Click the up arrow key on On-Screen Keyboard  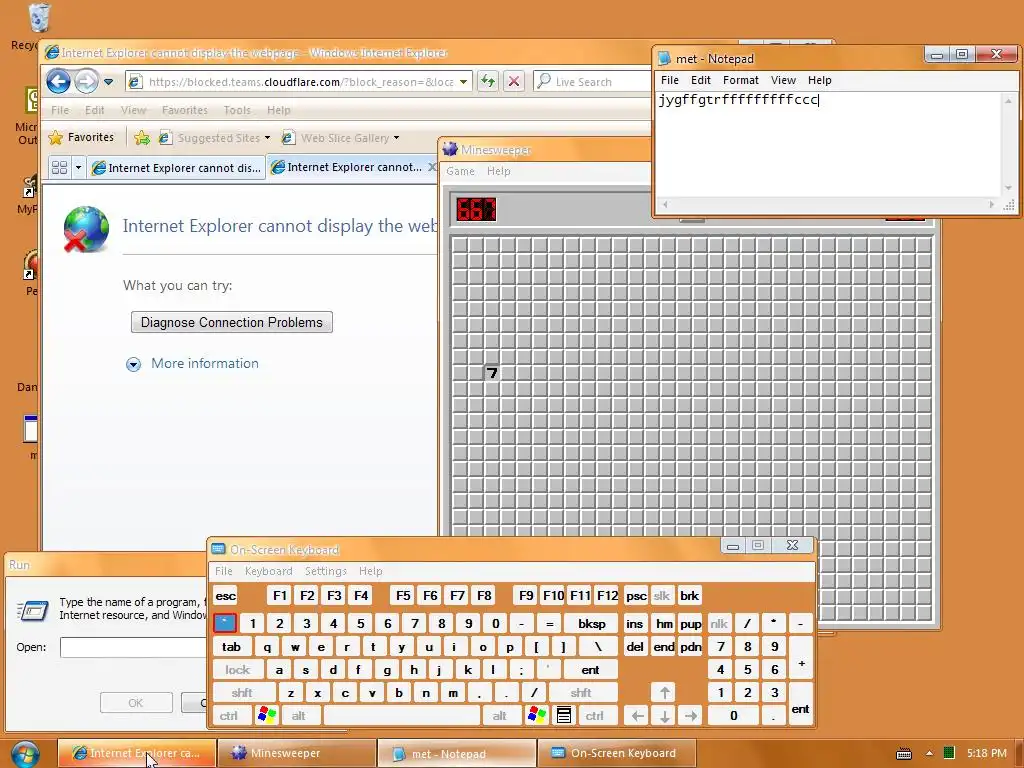click(664, 693)
